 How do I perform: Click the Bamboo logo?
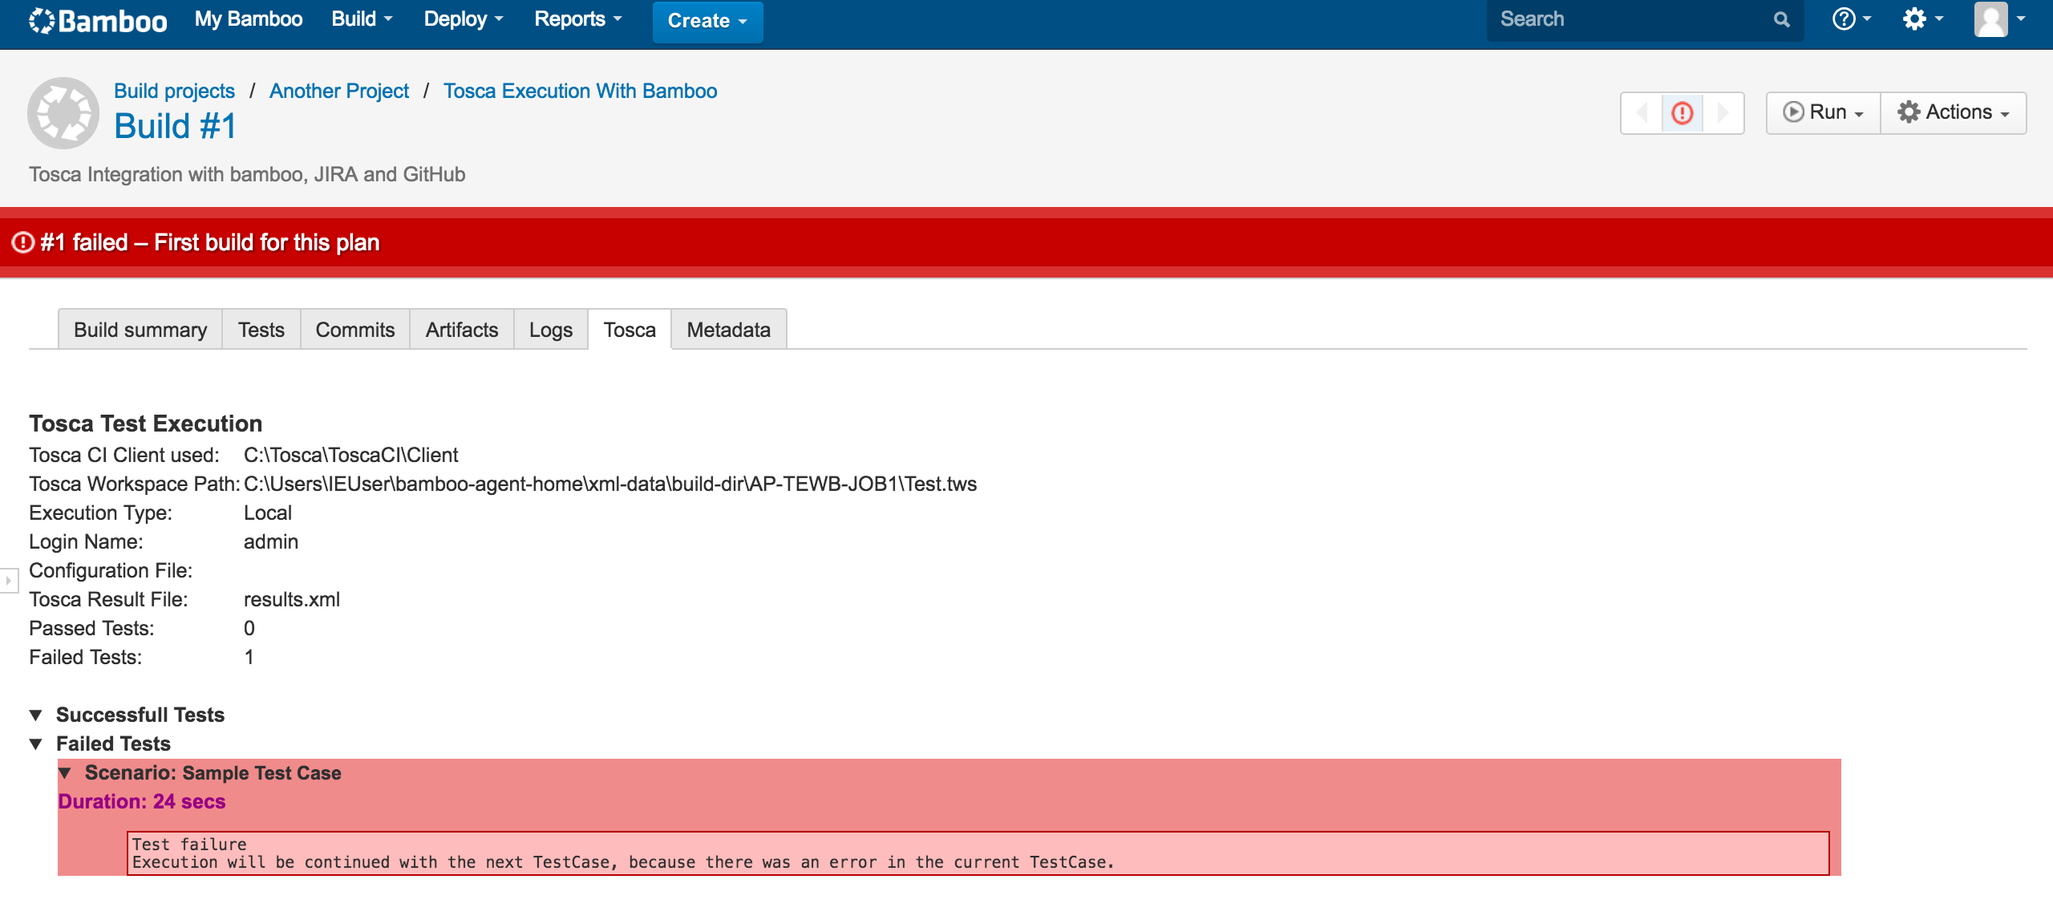click(97, 20)
